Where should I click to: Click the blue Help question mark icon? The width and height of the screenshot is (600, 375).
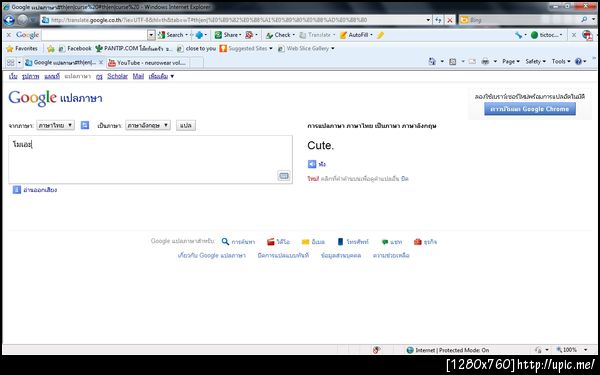[x=578, y=61]
